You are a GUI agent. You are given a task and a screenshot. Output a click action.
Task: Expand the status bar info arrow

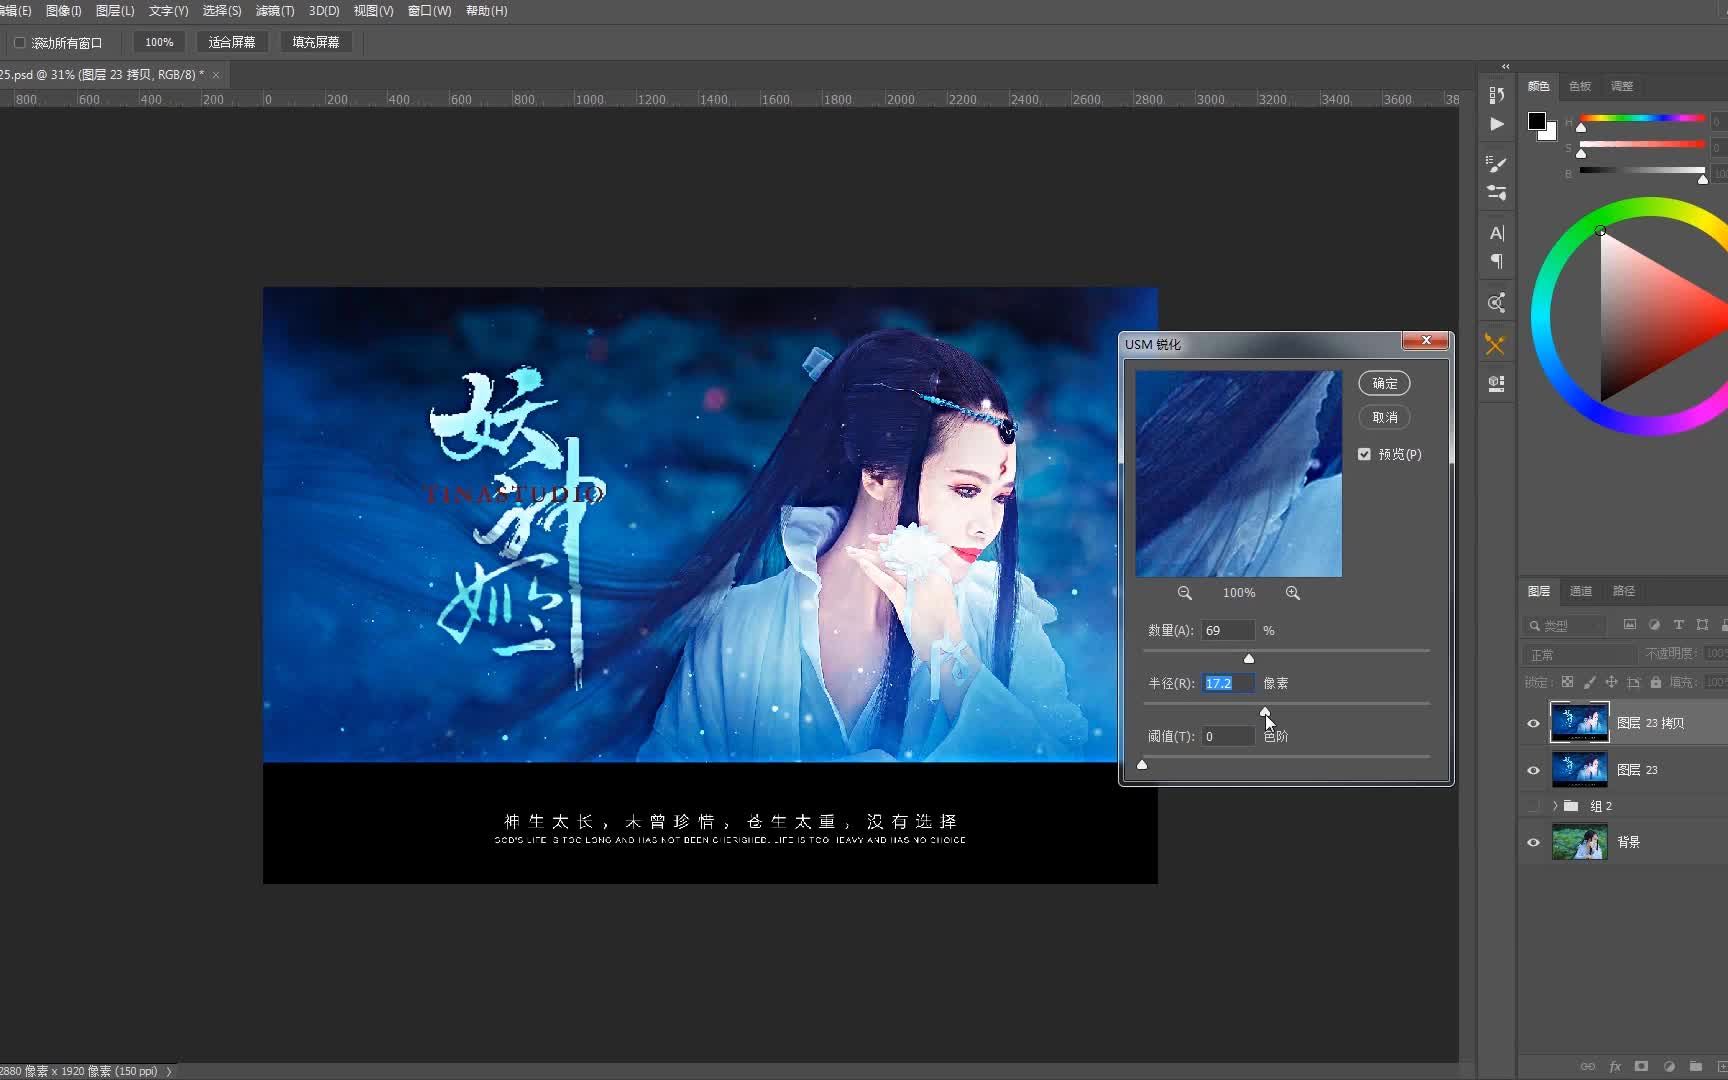(x=169, y=1071)
